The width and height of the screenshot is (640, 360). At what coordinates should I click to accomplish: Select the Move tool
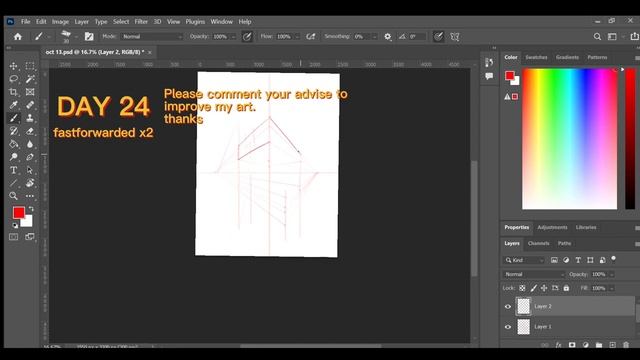(13, 66)
